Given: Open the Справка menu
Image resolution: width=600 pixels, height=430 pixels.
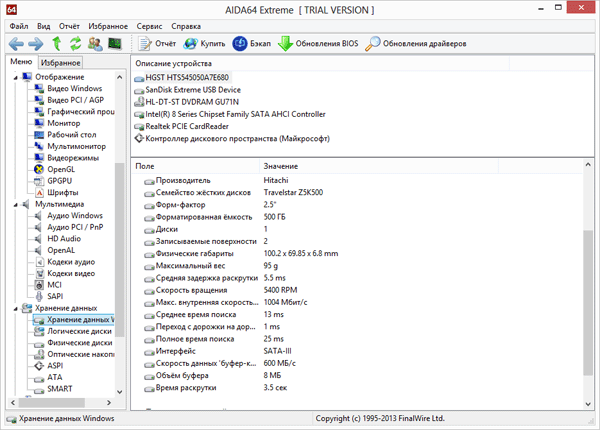Looking at the screenshot, I should (x=186, y=26).
